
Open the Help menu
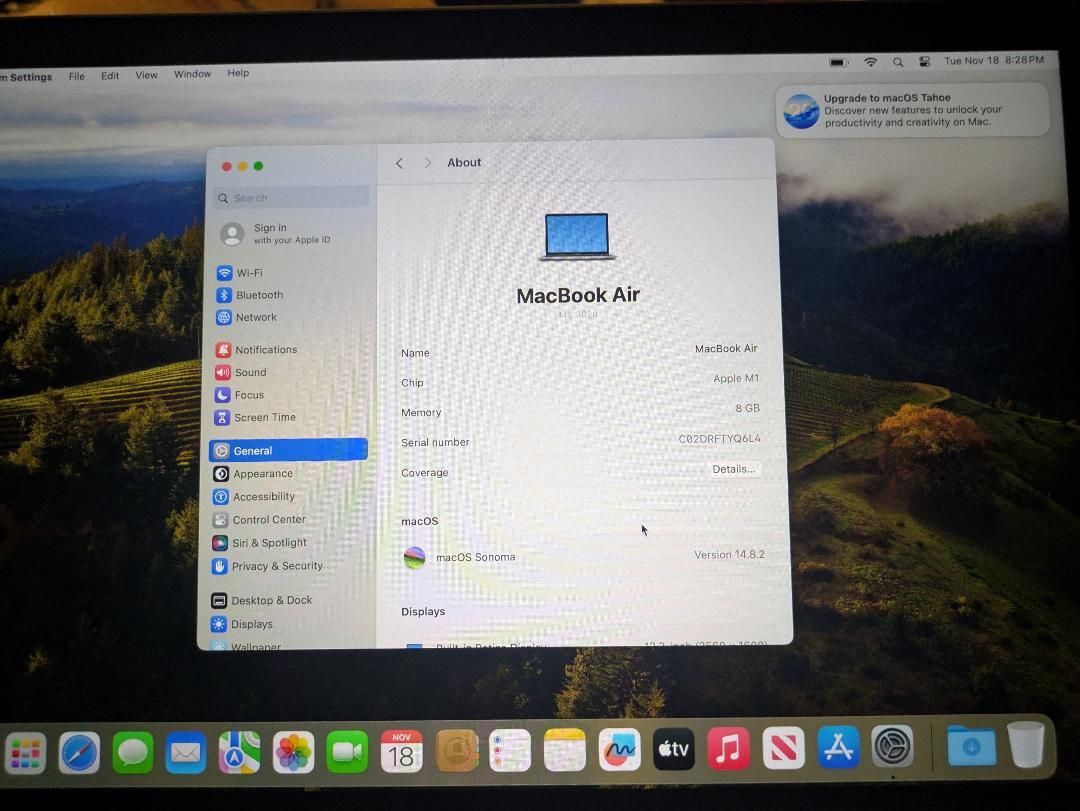click(x=237, y=73)
